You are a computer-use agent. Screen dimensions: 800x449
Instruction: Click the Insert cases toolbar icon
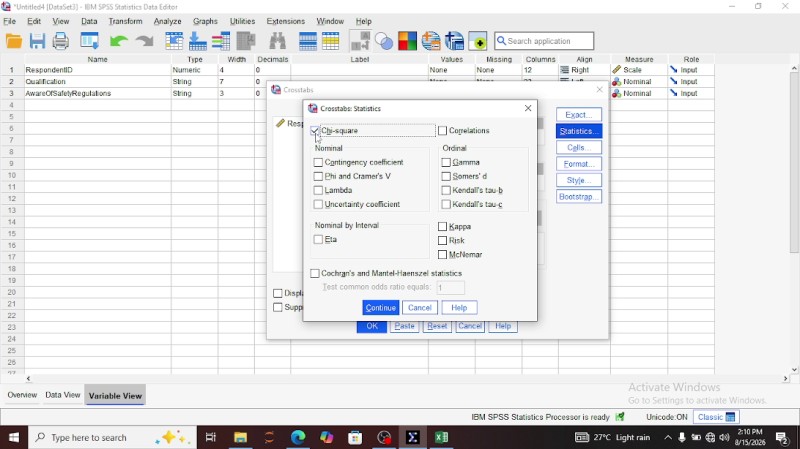(x=308, y=41)
